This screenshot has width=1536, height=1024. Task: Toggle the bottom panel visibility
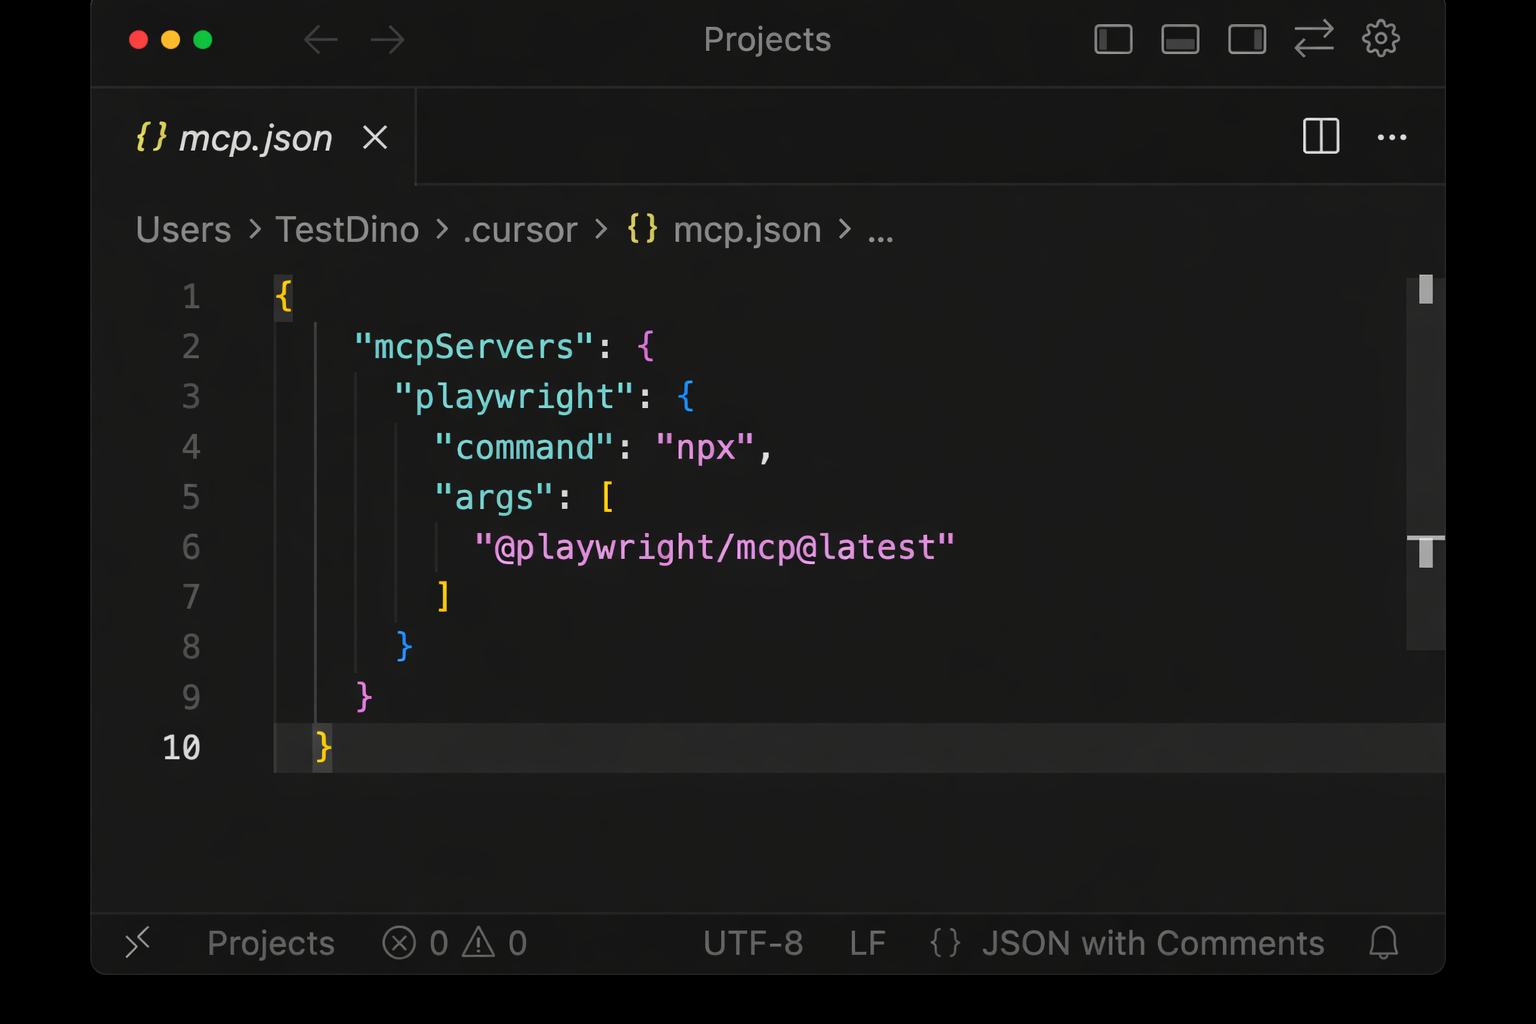pyautogui.click(x=1180, y=39)
